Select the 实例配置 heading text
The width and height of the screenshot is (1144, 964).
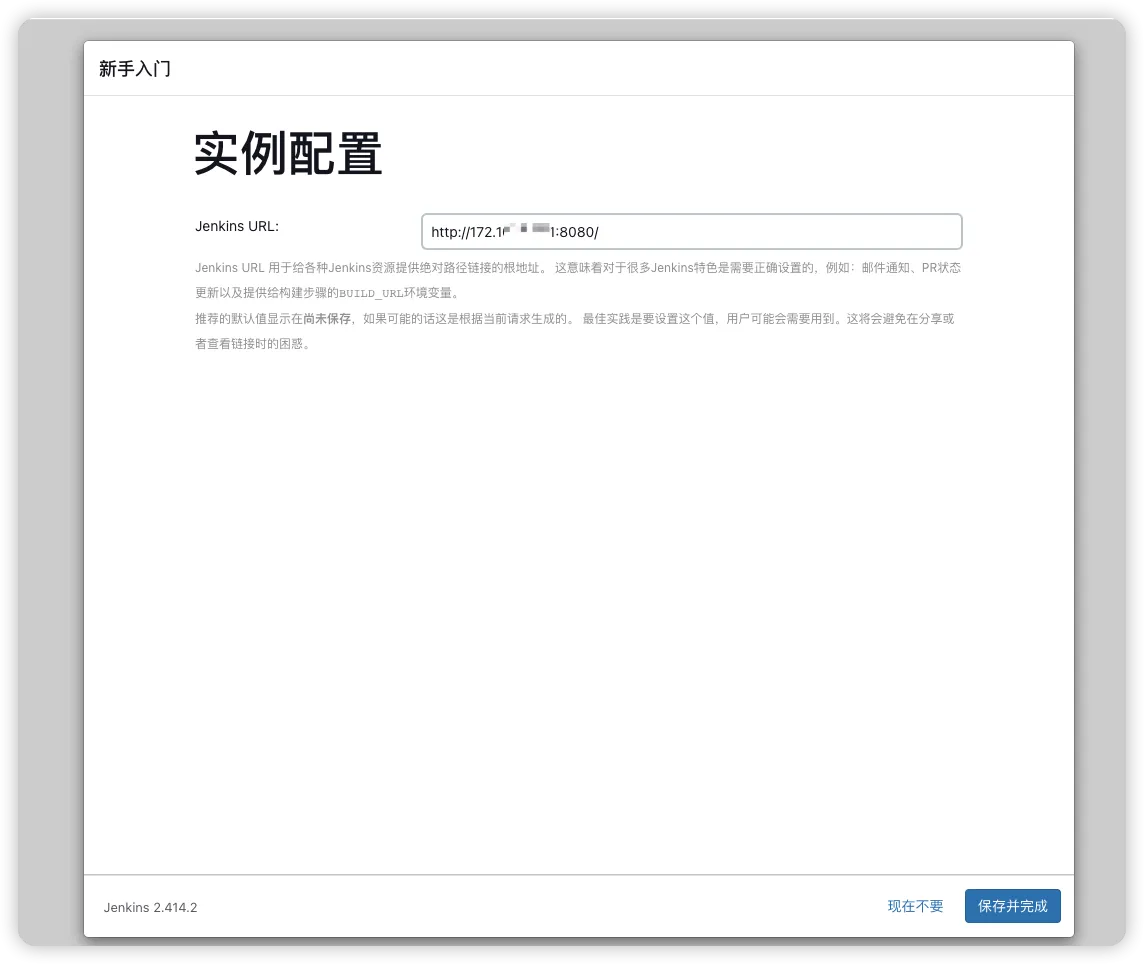point(288,153)
